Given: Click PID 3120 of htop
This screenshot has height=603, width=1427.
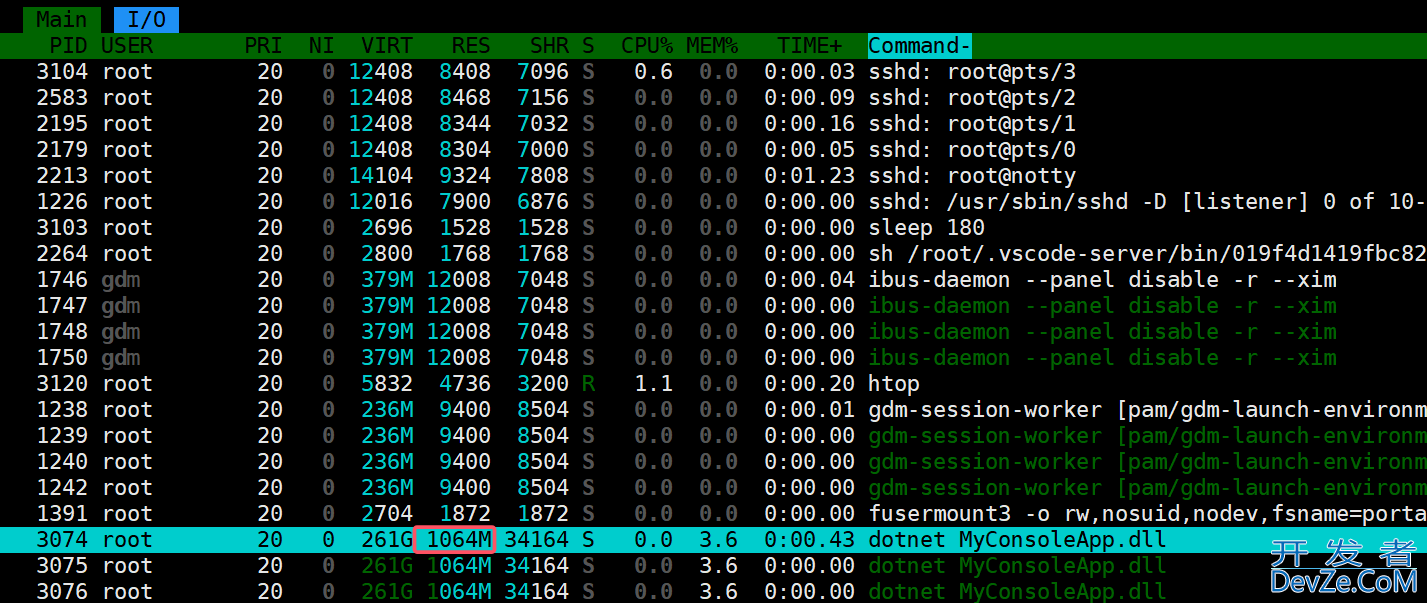Looking at the screenshot, I should [x=62, y=384].
